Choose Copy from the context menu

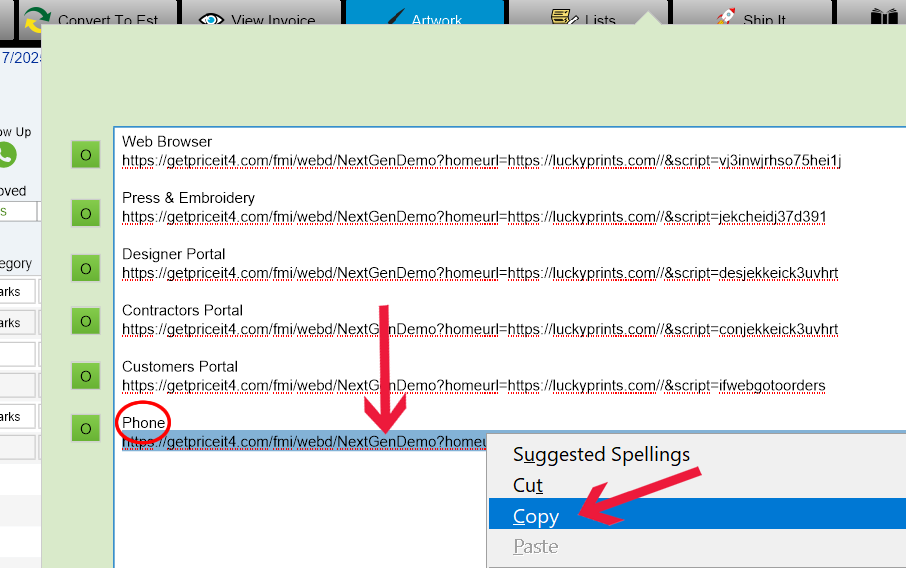click(x=697, y=515)
